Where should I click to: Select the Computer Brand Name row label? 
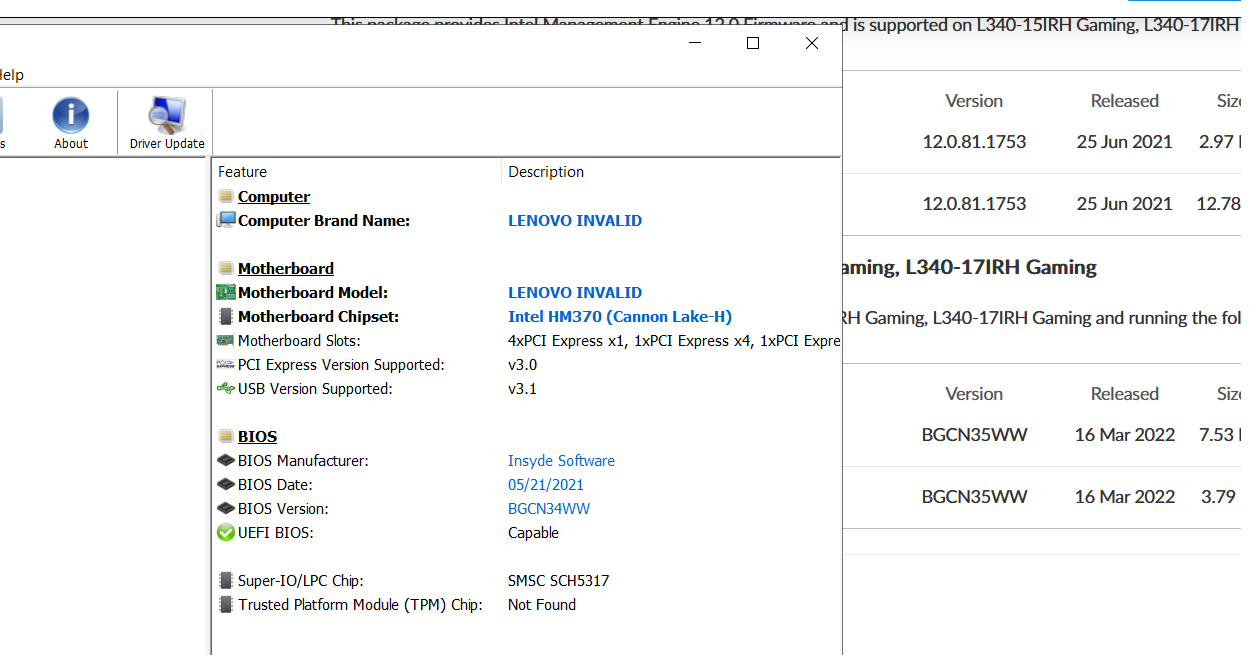[x=324, y=221]
